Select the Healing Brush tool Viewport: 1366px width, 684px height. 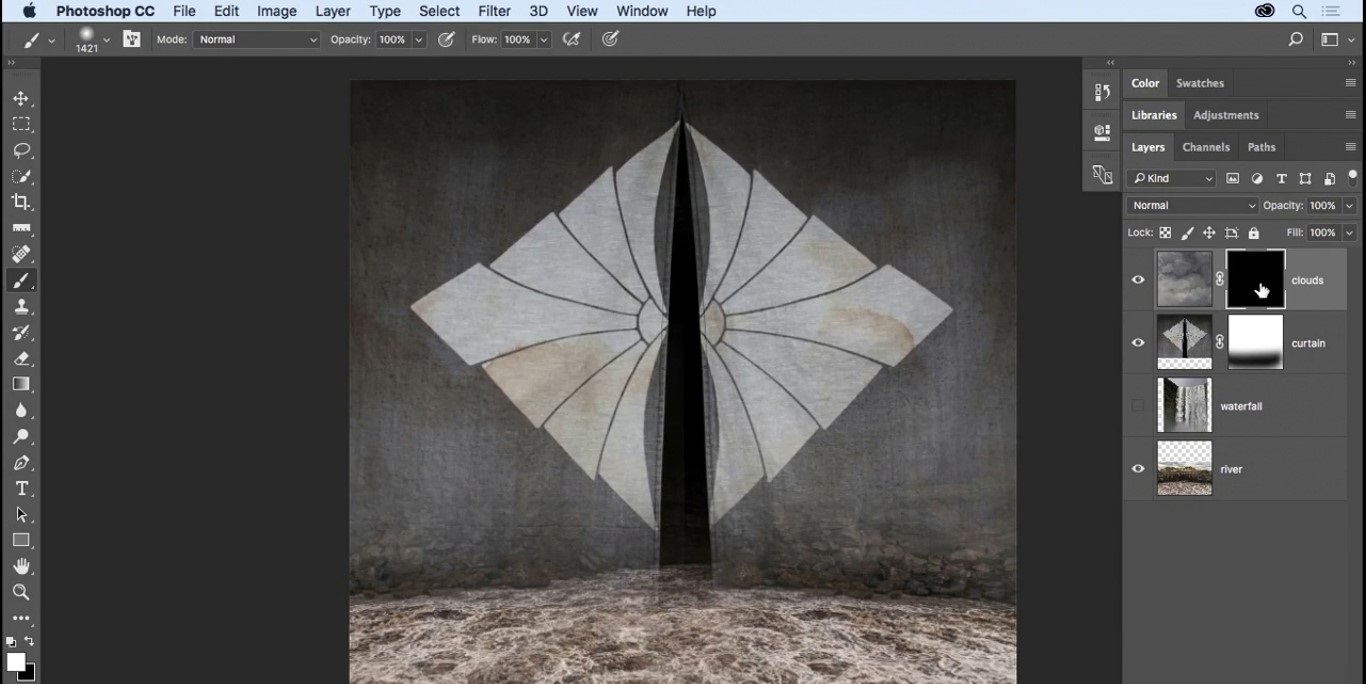[21, 255]
